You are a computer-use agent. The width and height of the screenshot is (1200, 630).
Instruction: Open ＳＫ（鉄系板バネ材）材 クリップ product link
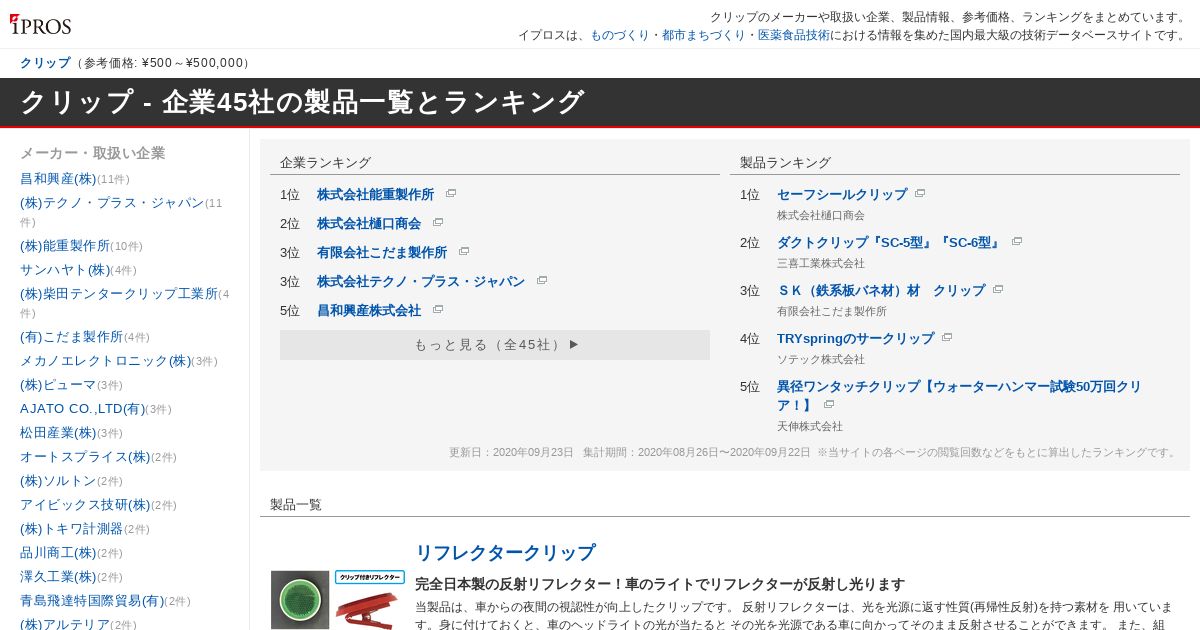tap(881, 291)
